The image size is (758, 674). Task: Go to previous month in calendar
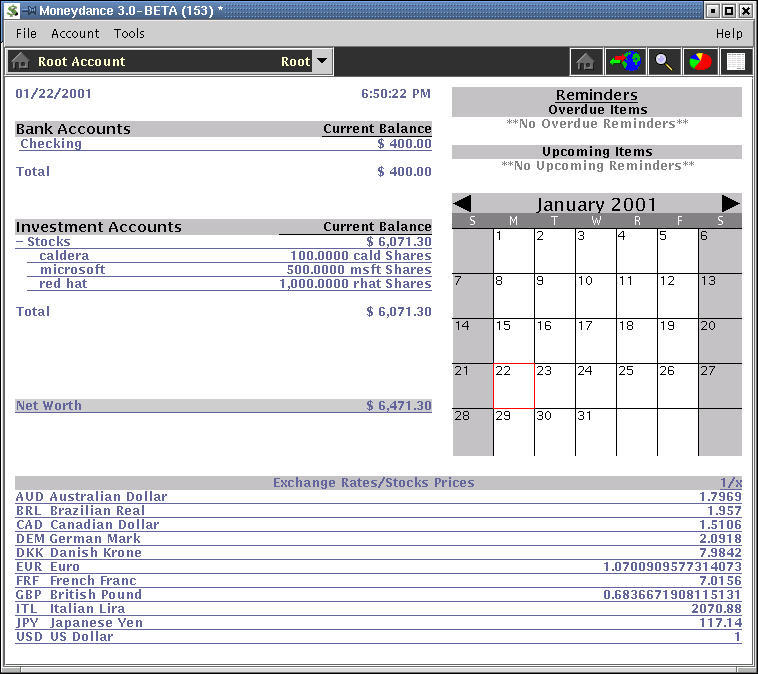463,204
